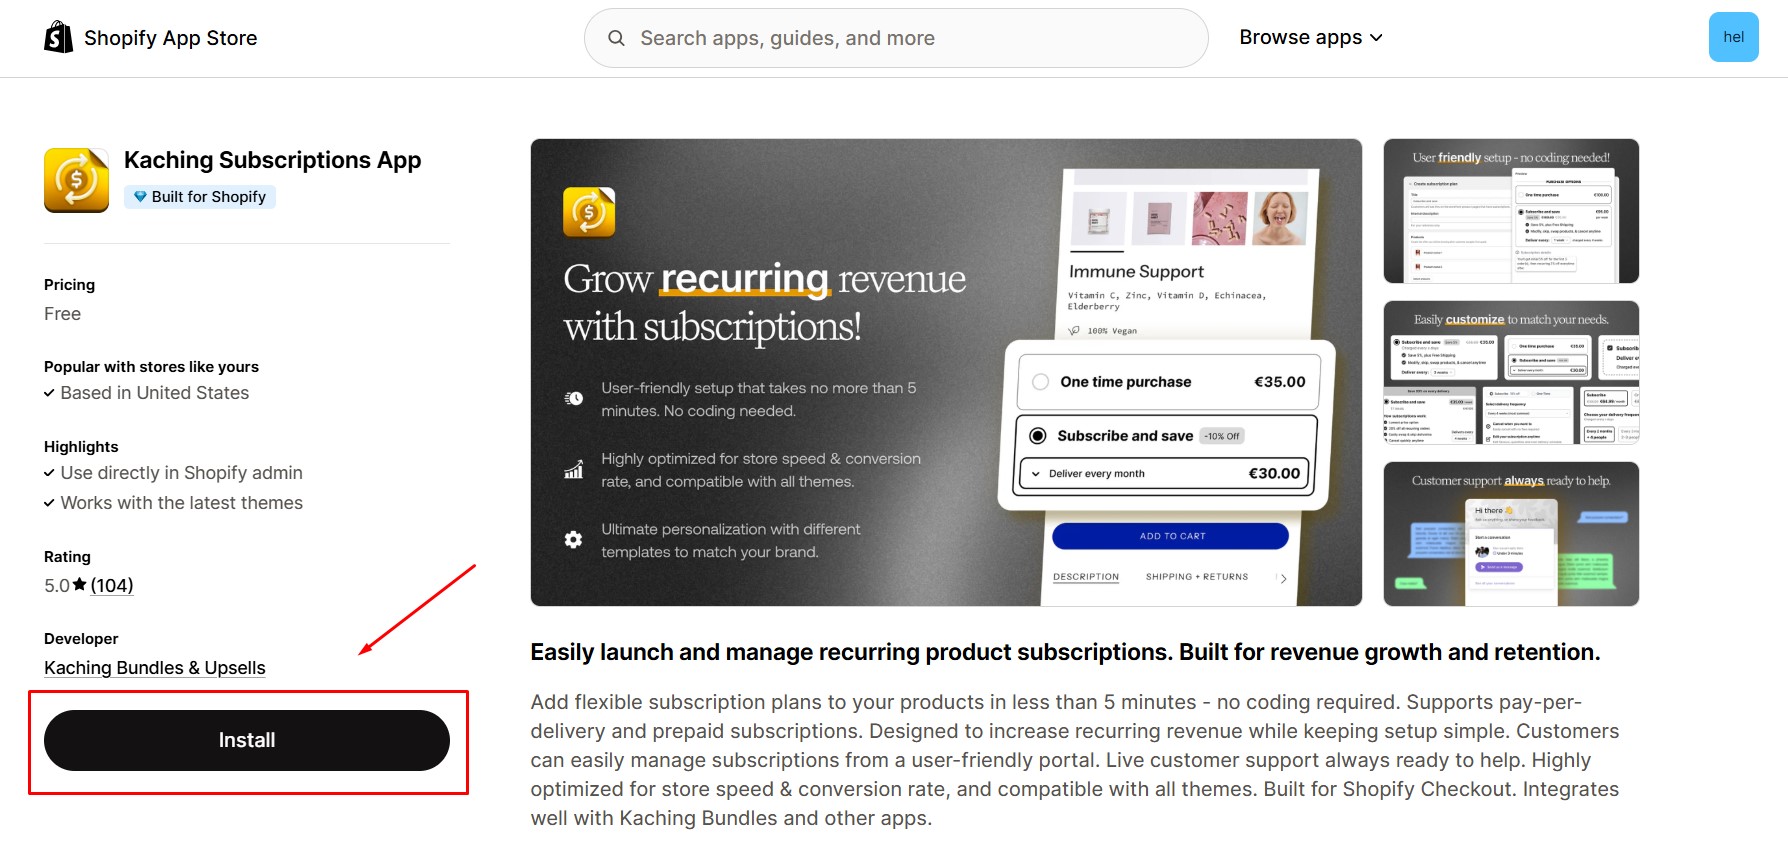Click the app logo icon inside the banner
Screen dimensions: 1788x855
[x=589, y=212]
